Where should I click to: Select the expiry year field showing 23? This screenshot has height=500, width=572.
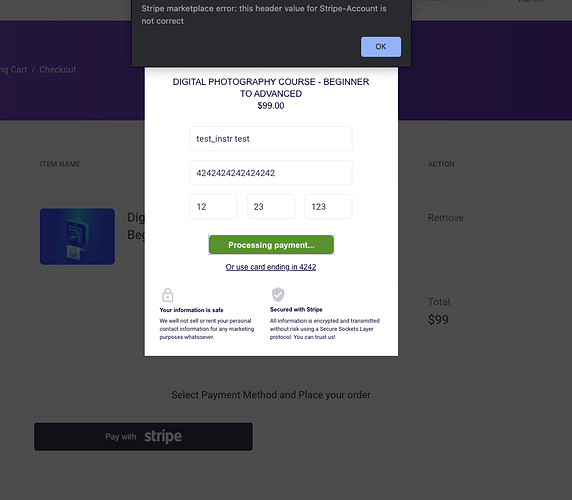point(271,207)
